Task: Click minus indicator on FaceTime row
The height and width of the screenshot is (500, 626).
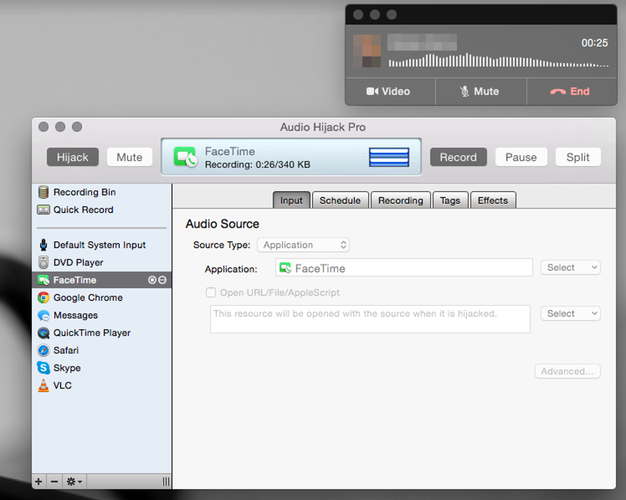Action: 162,280
